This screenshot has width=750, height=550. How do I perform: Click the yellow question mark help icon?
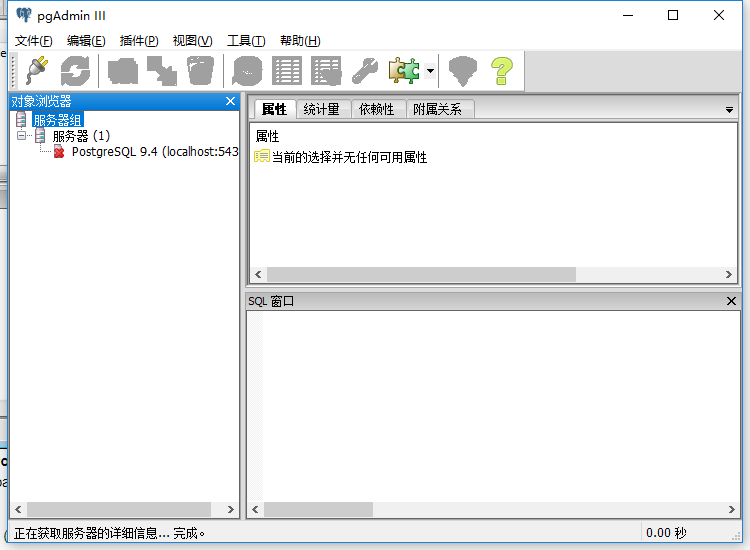click(x=502, y=71)
